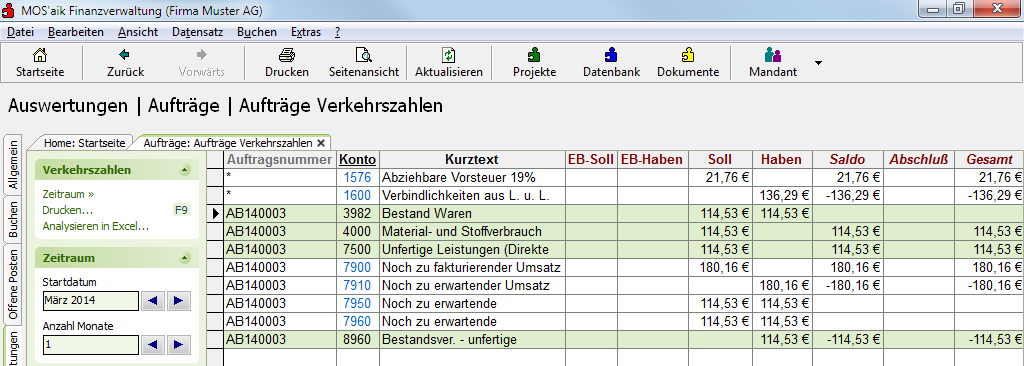This screenshot has width=1024, height=366.
Task: Open account link 7900
Action: tap(357, 267)
